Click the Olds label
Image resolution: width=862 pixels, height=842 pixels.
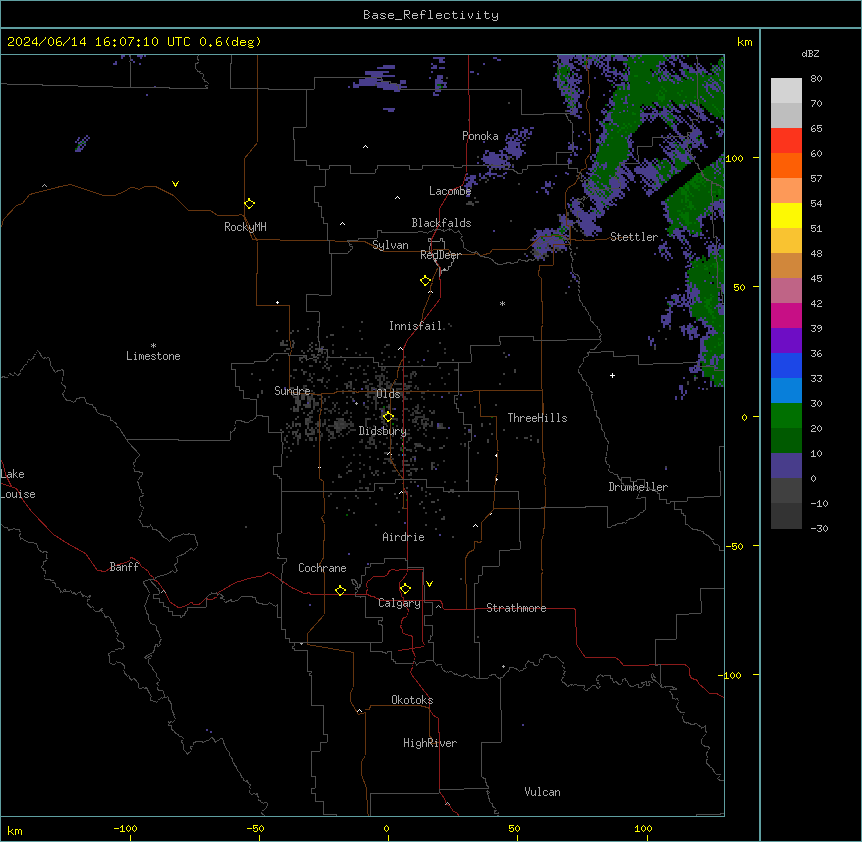(x=388, y=394)
